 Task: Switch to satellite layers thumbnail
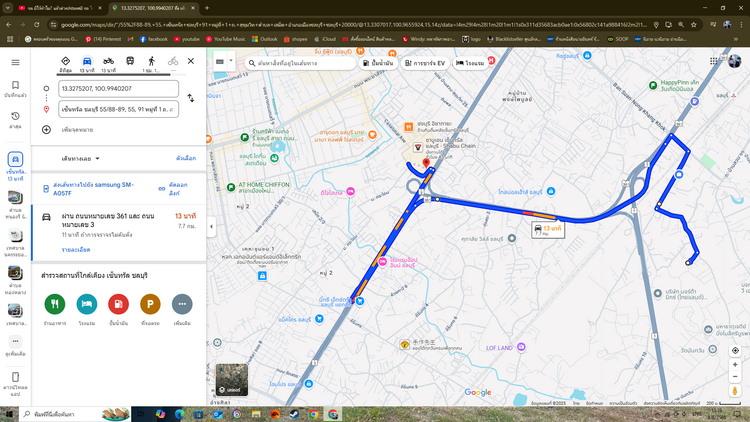pos(232,379)
